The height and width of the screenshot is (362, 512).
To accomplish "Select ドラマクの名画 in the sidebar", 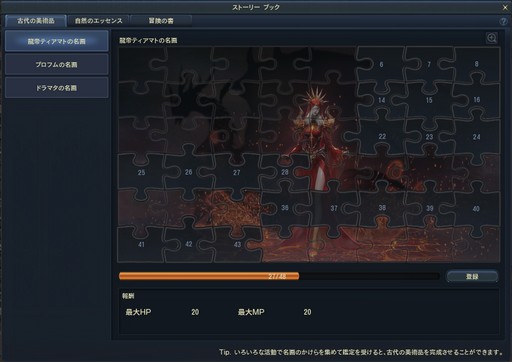I will click(57, 88).
